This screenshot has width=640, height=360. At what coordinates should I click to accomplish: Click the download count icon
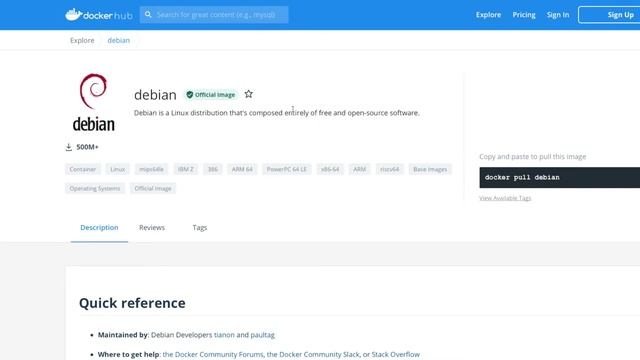coord(69,147)
